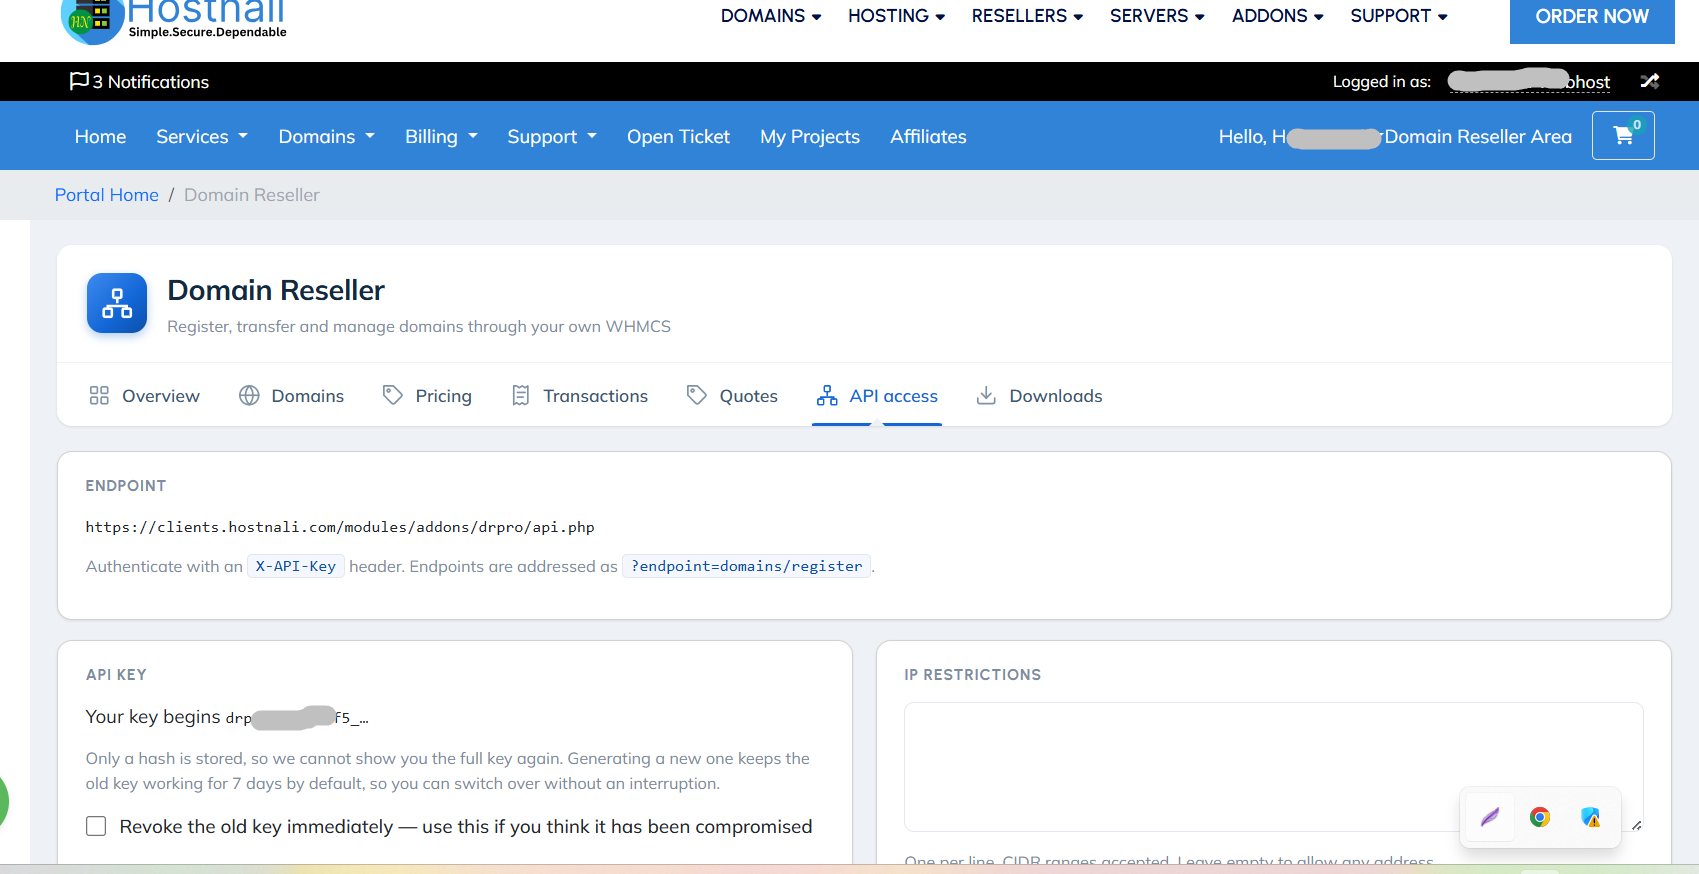Click the X-API-Key code label

[296, 566]
